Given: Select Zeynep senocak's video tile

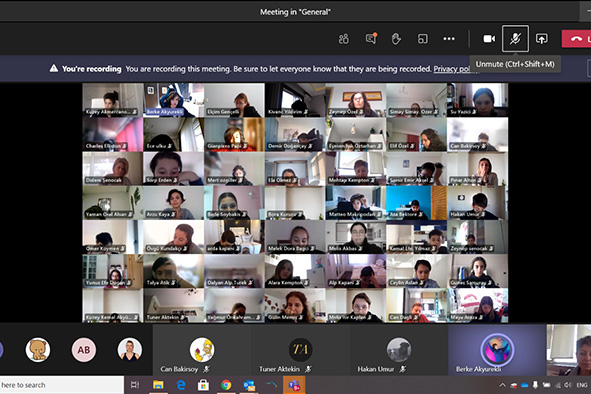Looking at the screenshot, I should pyautogui.click(x=478, y=237).
